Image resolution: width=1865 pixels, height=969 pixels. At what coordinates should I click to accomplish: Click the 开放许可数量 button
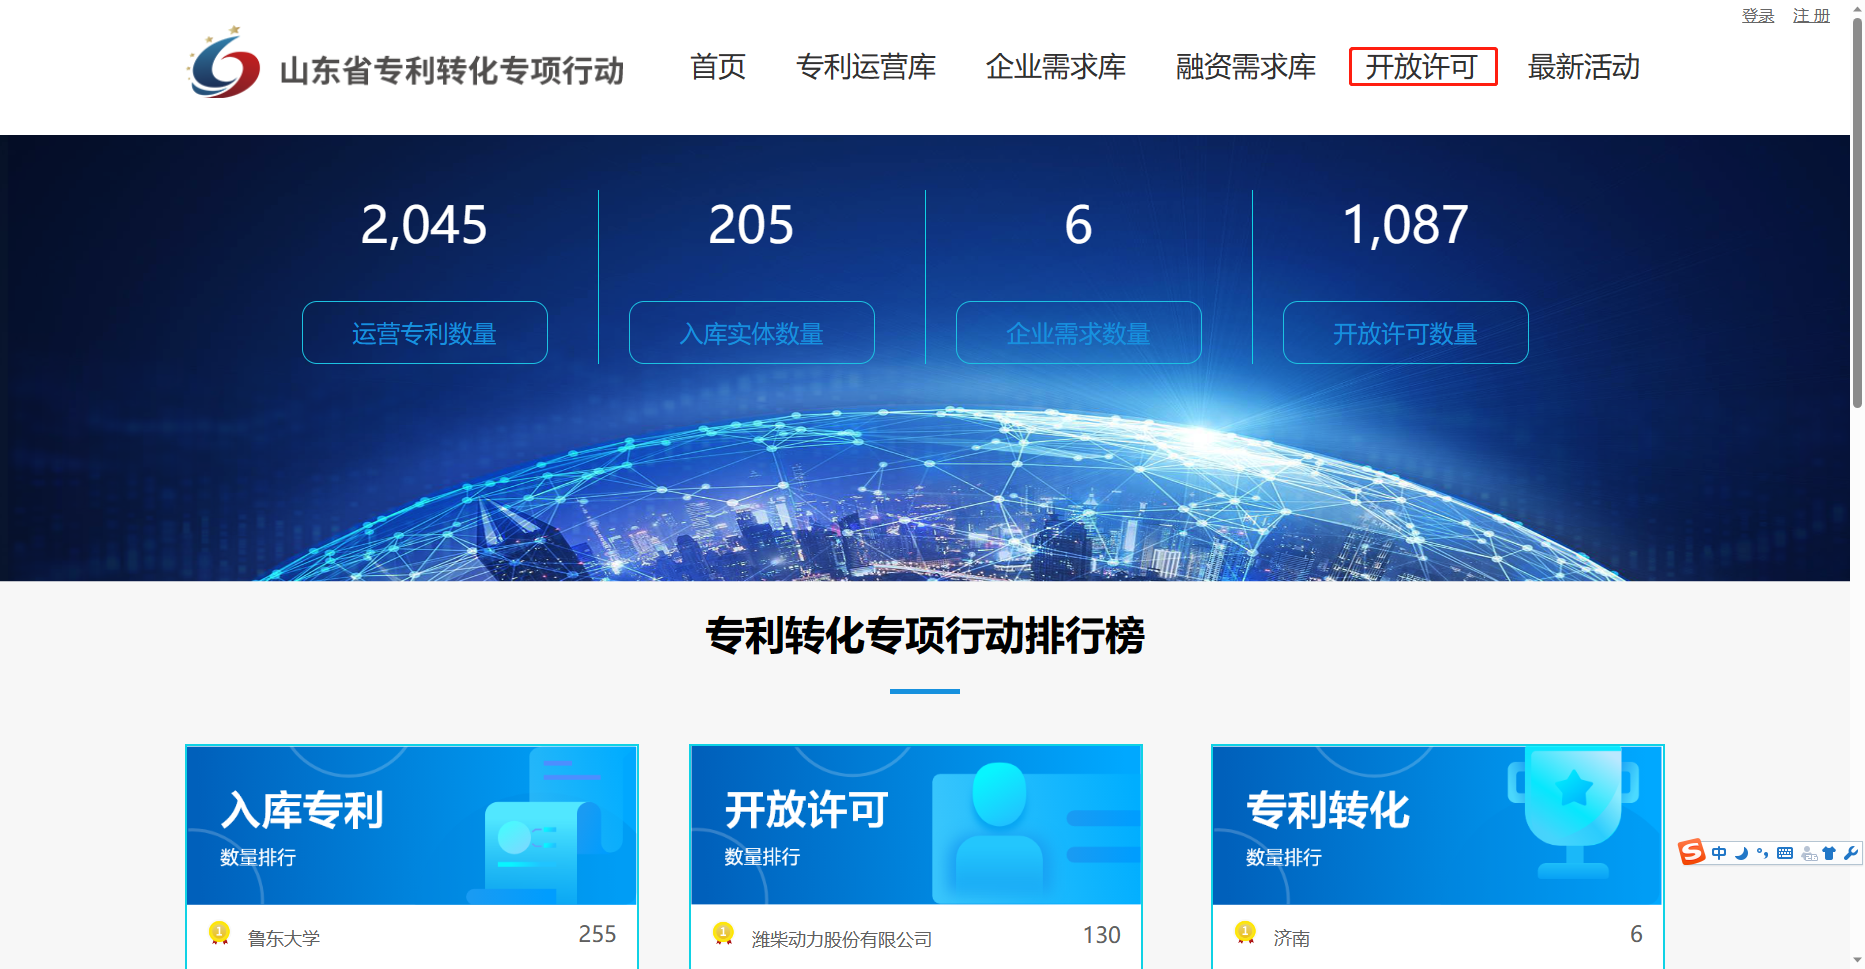(x=1406, y=333)
